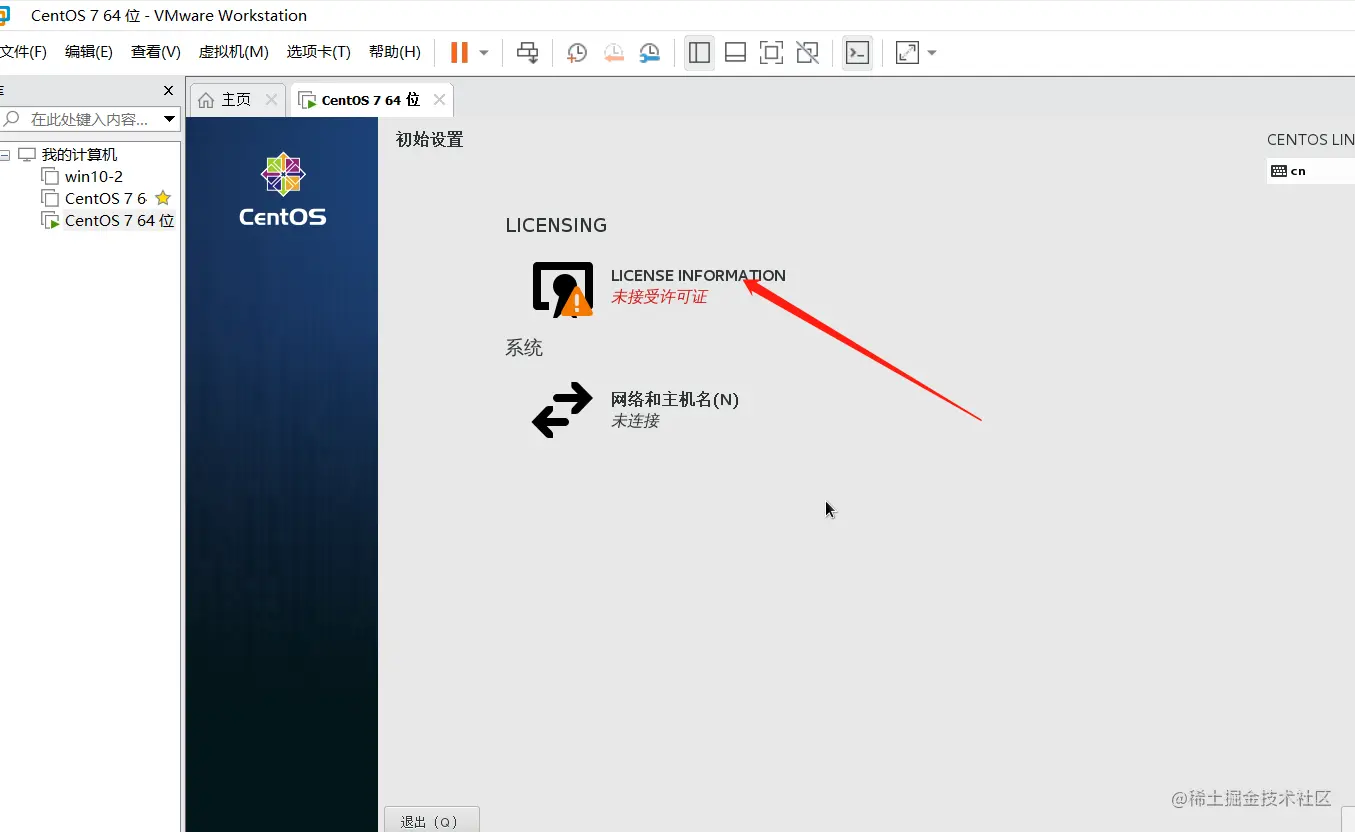Image resolution: width=1355 pixels, height=832 pixels.
Task: Open the stretch guest display dropdown
Action: point(931,52)
